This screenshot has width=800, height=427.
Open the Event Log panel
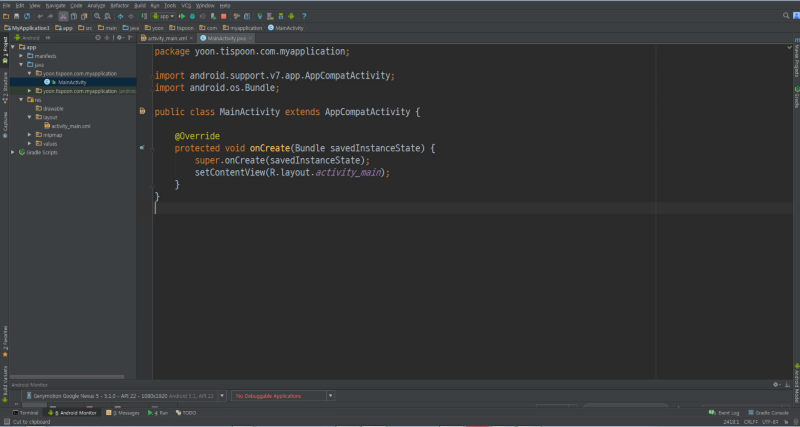pyautogui.click(x=726, y=412)
